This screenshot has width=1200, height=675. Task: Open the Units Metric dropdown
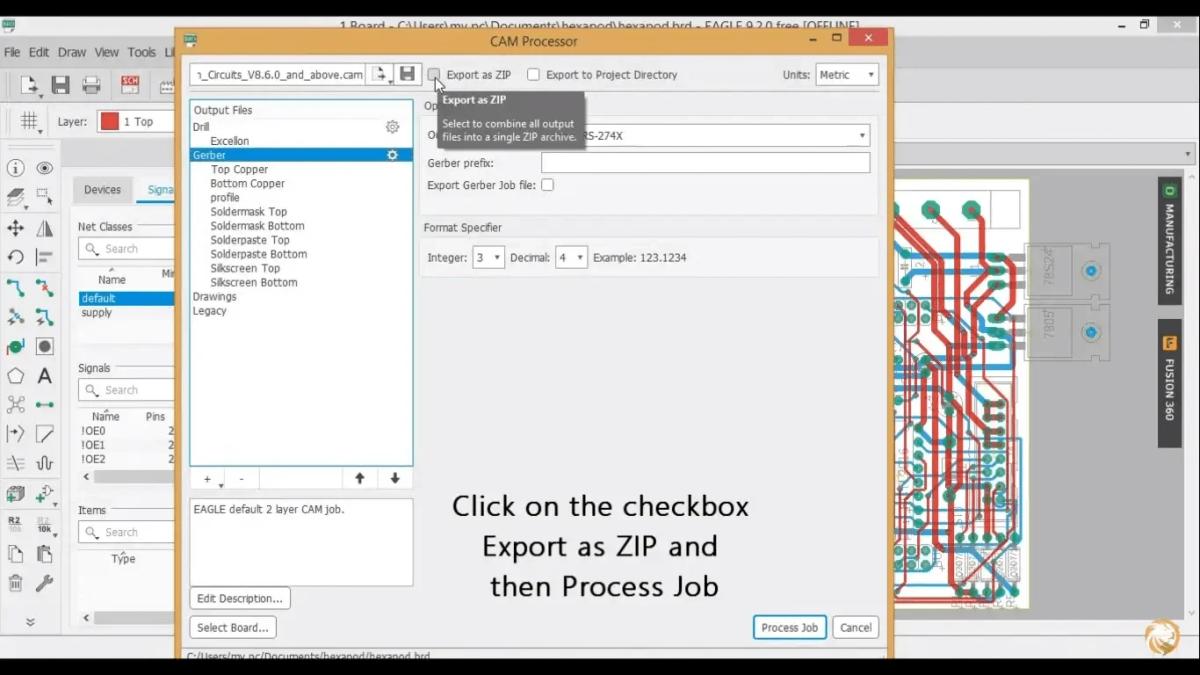846,75
